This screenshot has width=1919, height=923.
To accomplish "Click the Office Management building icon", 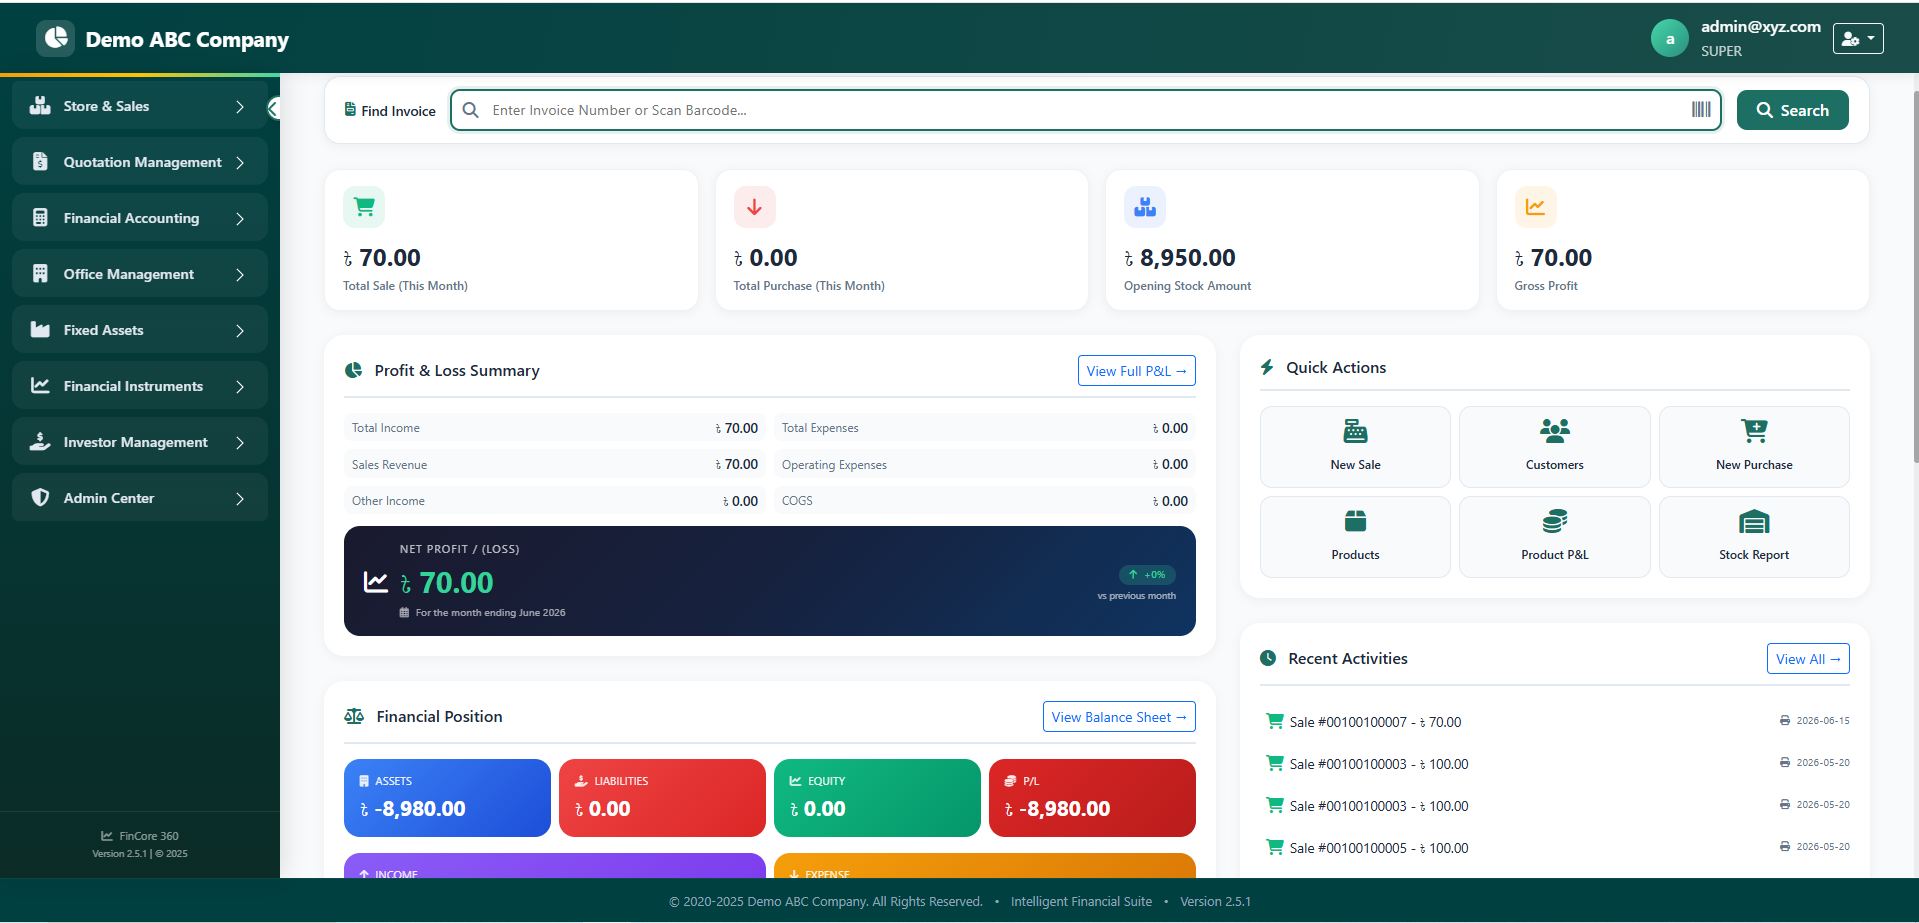I will tap(40, 274).
